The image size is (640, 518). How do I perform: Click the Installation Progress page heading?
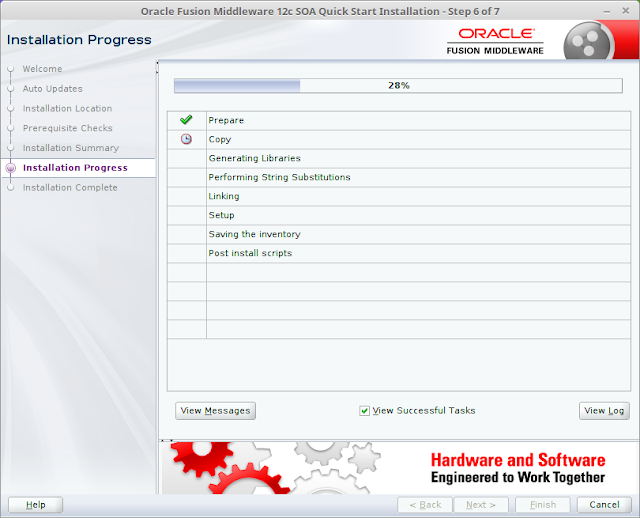click(x=79, y=40)
